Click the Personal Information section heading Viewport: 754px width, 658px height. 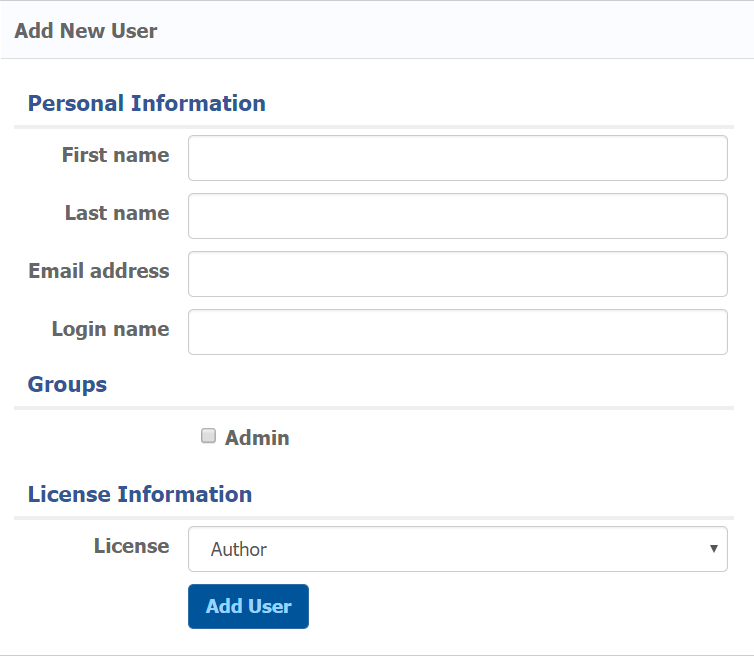[147, 103]
